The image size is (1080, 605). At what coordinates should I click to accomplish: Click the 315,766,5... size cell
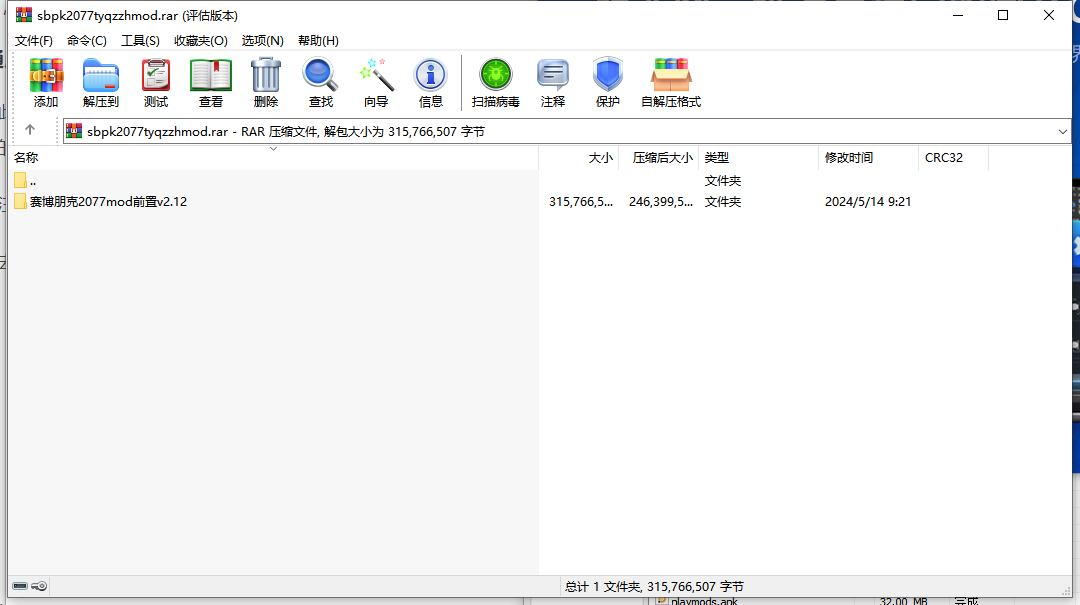click(x=581, y=202)
